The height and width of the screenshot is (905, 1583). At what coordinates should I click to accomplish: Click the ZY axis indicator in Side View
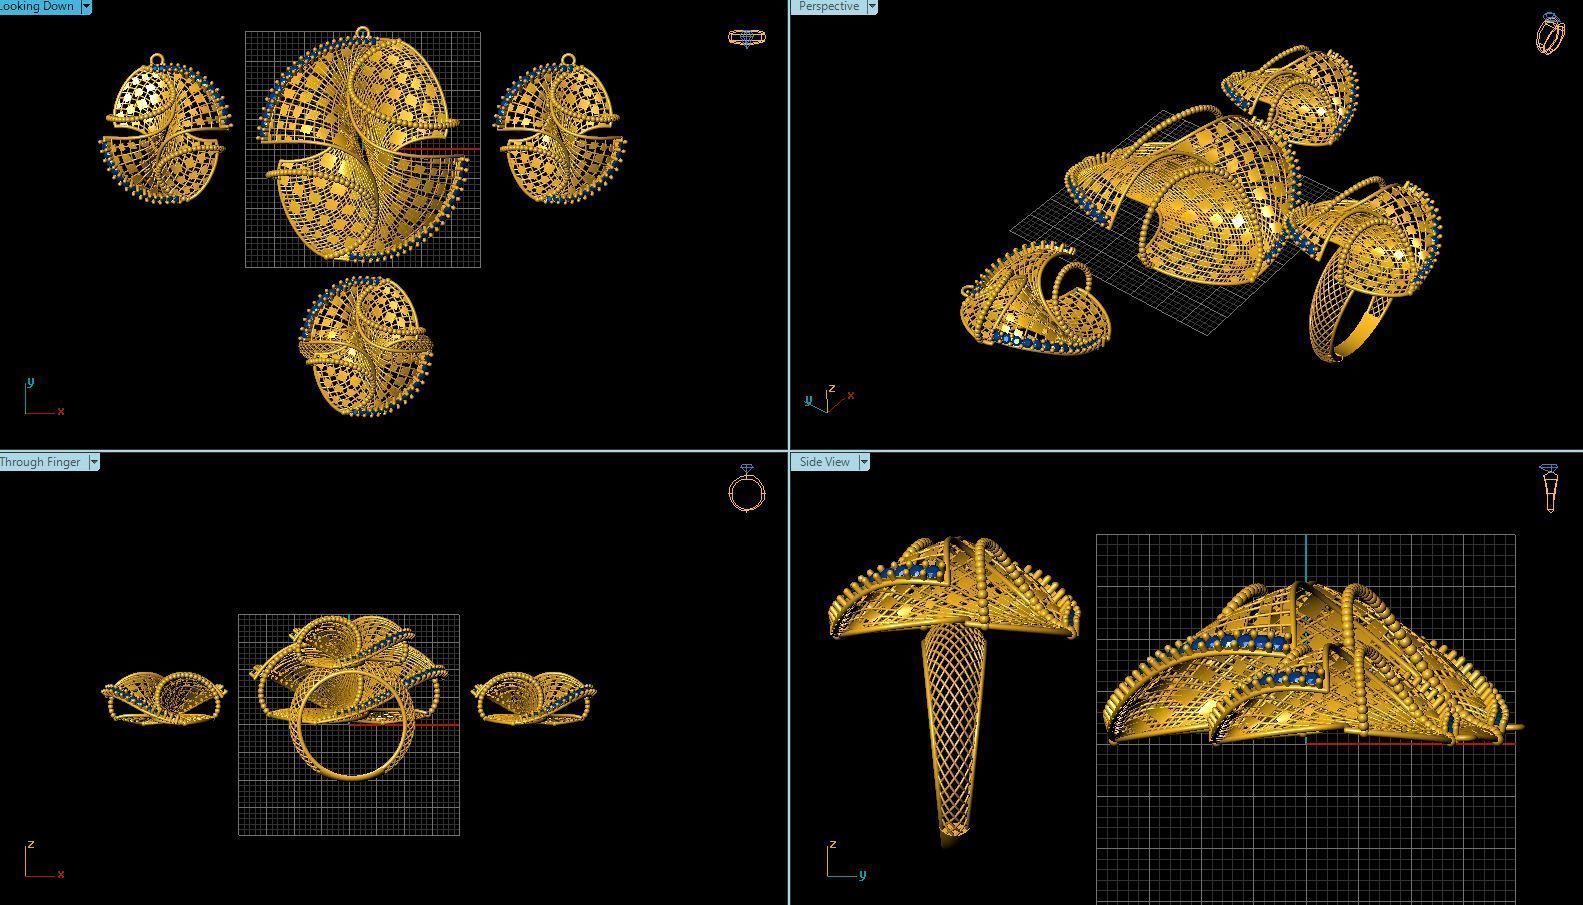tap(846, 860)
